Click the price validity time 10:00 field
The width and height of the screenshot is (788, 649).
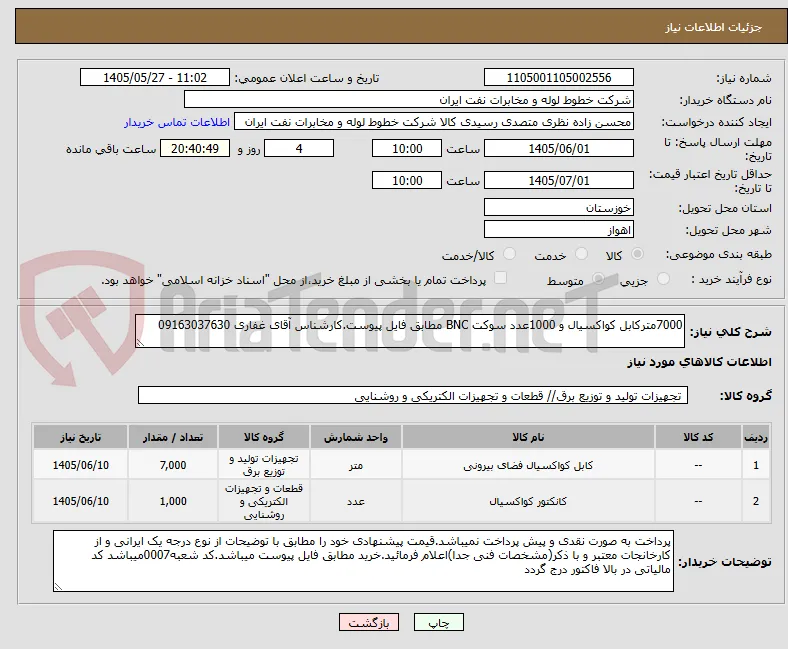(407, 180)
